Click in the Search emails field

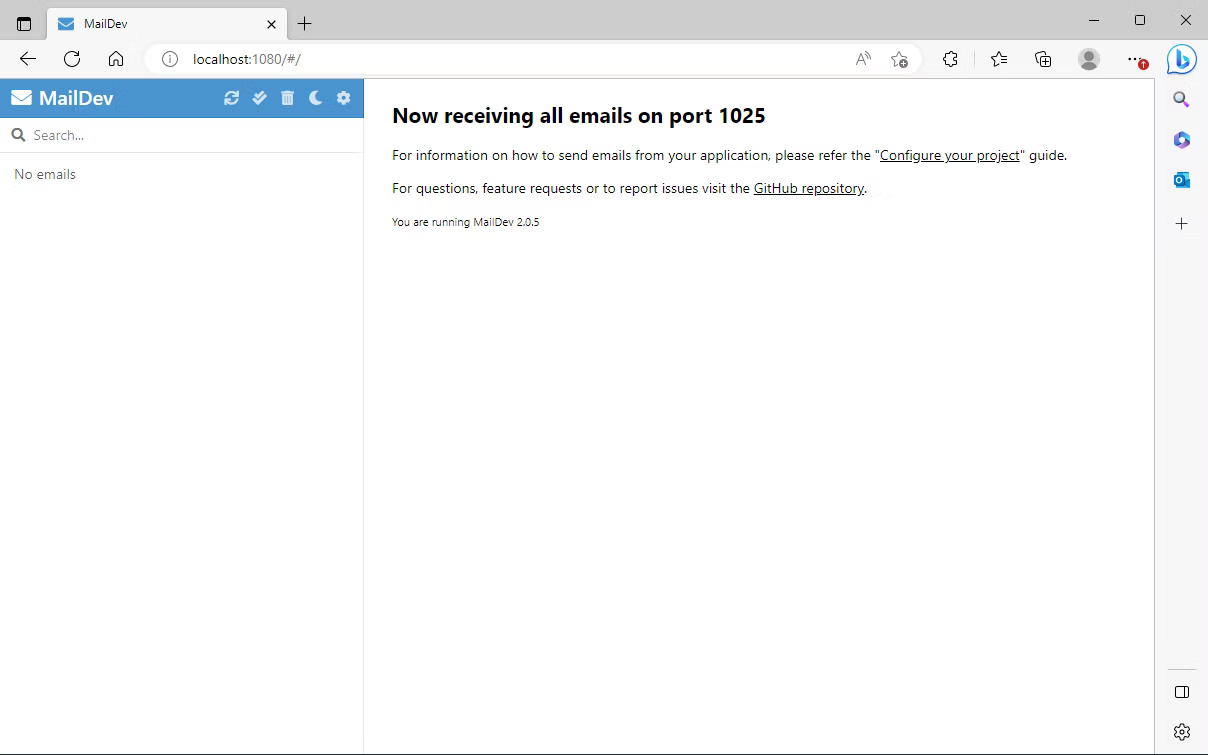click(190, 135)
